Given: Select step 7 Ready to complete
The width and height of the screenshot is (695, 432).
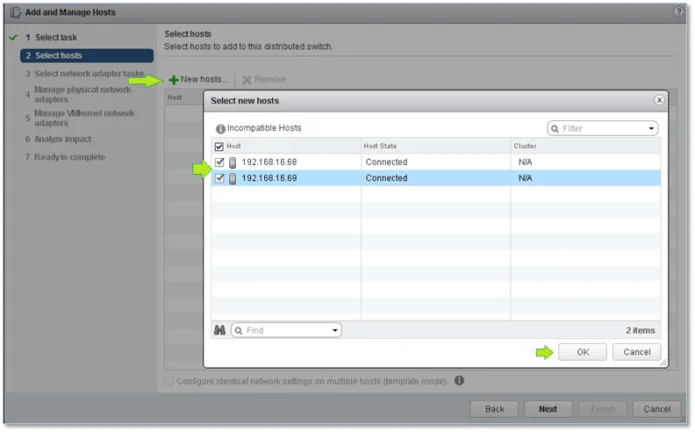Looking at the screenshot, I should (65, 157).
